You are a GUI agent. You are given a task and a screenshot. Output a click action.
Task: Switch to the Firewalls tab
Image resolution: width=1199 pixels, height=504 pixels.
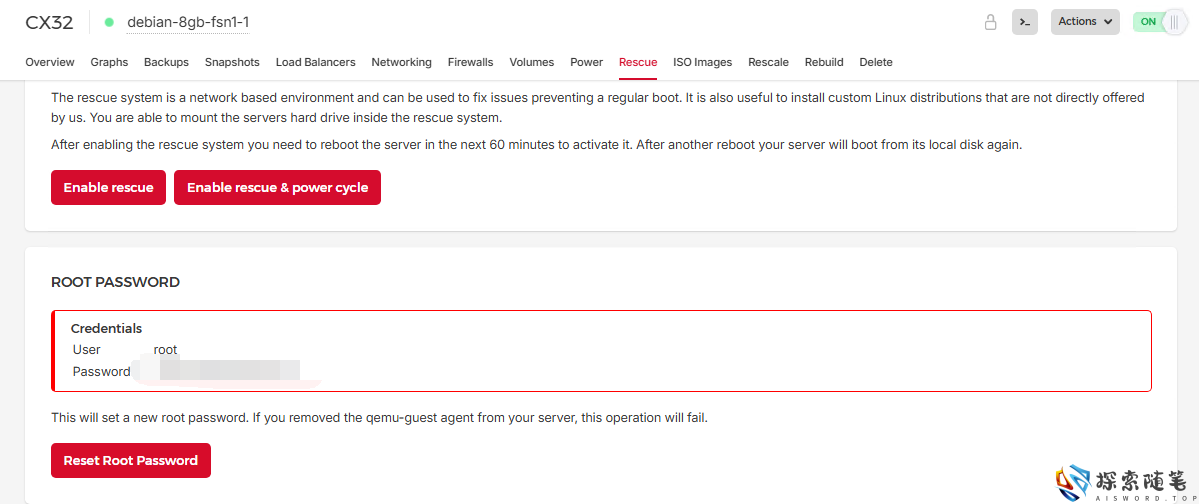pos(470,62)
